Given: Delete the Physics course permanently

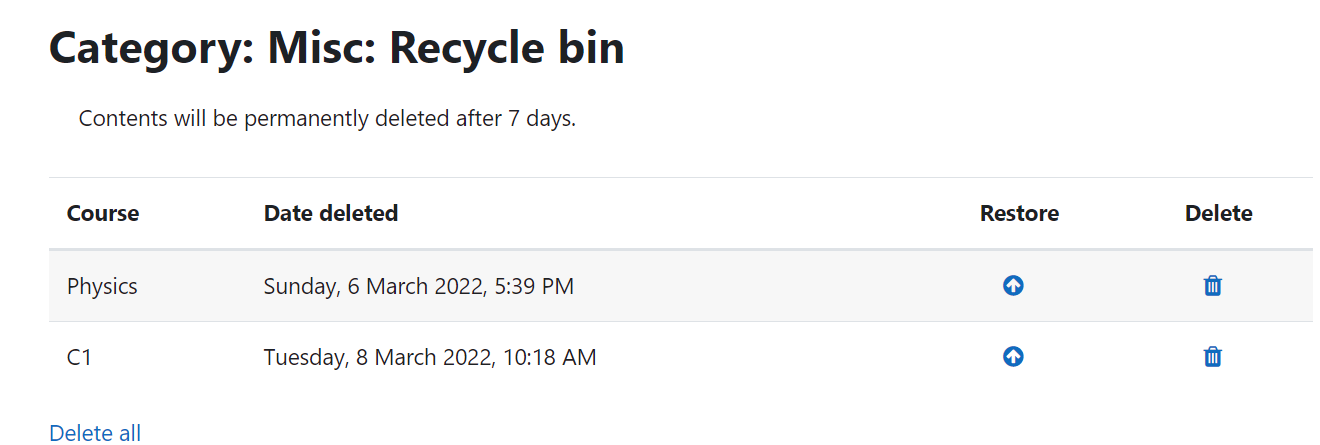Looking at the screenshot, I should (1212, 286).
